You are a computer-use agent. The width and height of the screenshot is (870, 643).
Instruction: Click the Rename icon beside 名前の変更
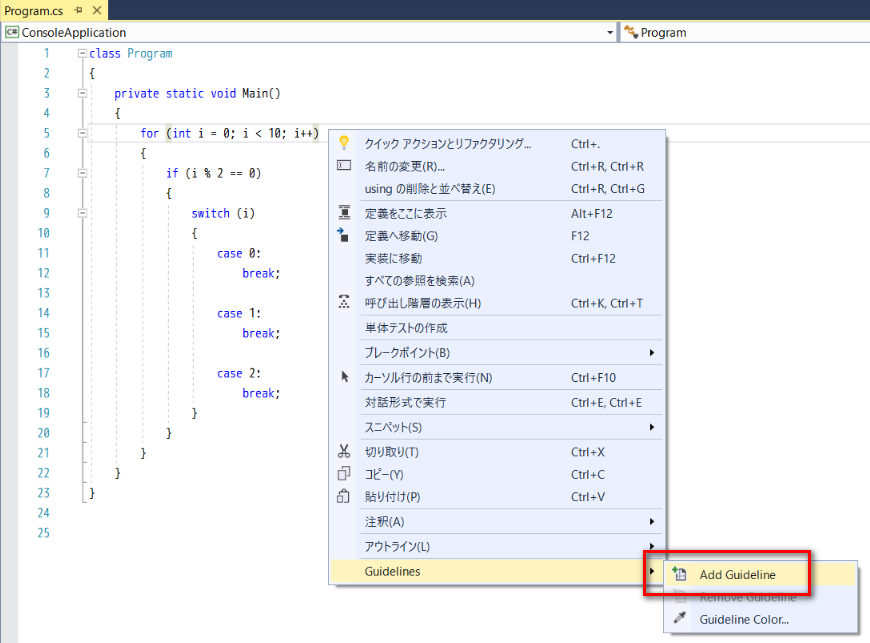(x=343, y=167)
